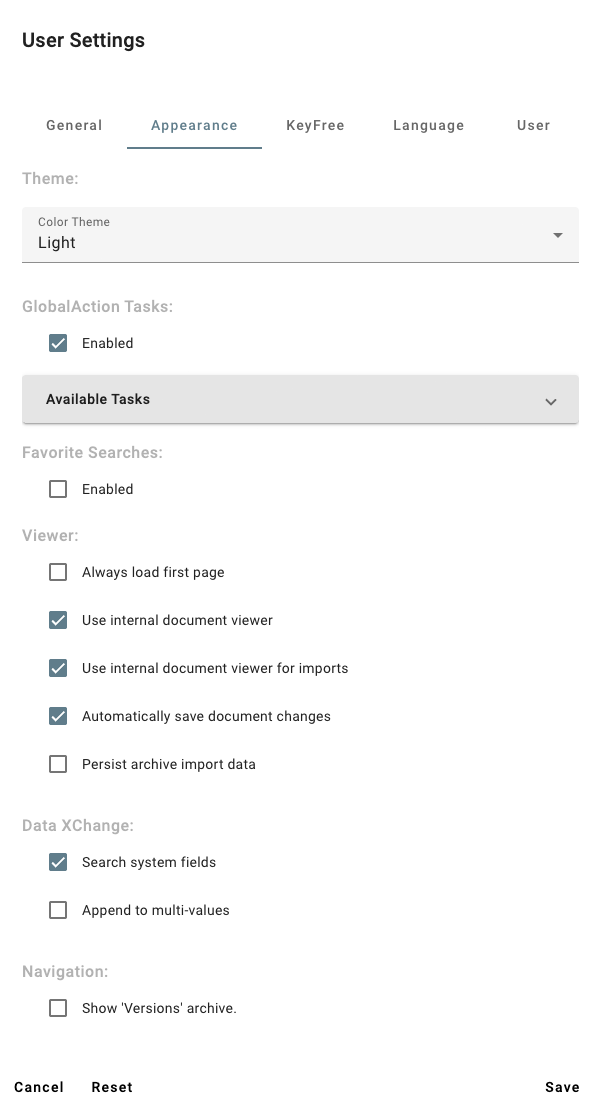Check 'Always load first page'

point(58,572)
